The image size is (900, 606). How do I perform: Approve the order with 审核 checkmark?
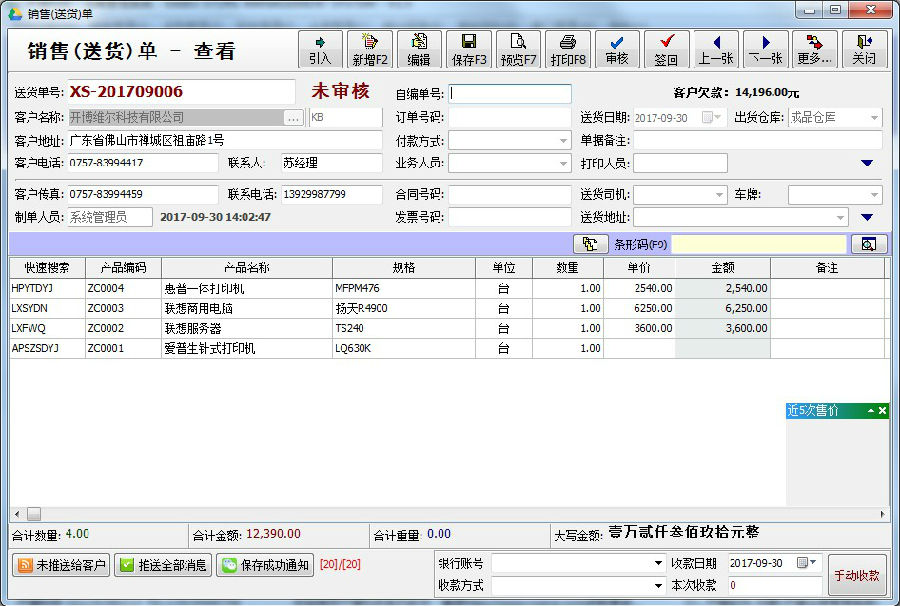click(617, 49)
